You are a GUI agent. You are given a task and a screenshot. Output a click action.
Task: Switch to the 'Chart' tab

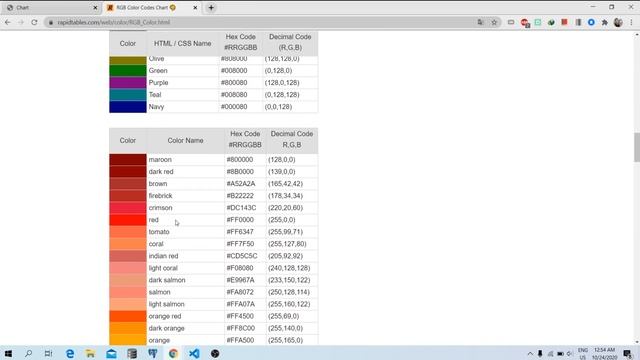[x=51, y=8]
